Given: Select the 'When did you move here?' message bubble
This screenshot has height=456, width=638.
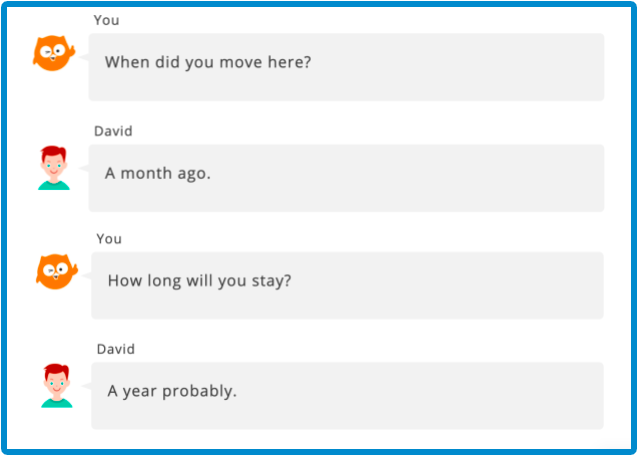Looking at the screenshot, I should (346, 67).
